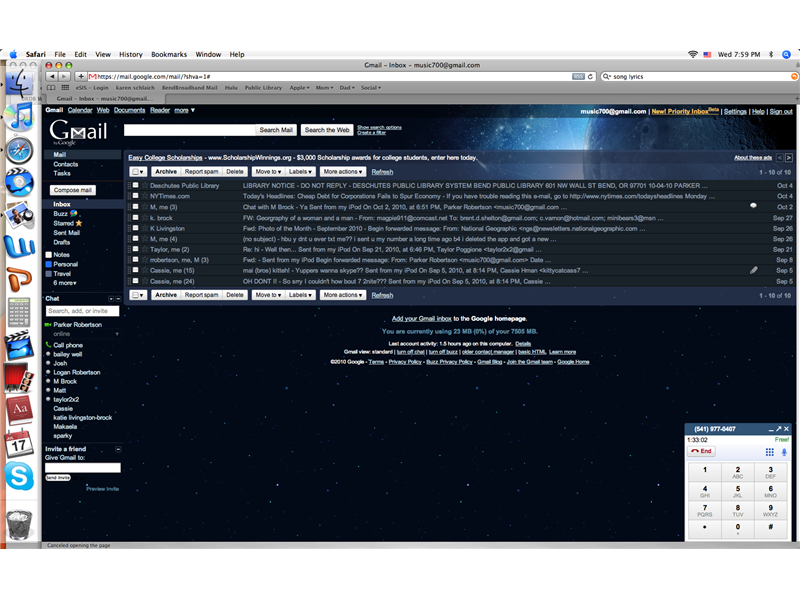Screen dimensions: 800x600
Task: Click the Gmail search input field
Action: click(x=189, y=130)
